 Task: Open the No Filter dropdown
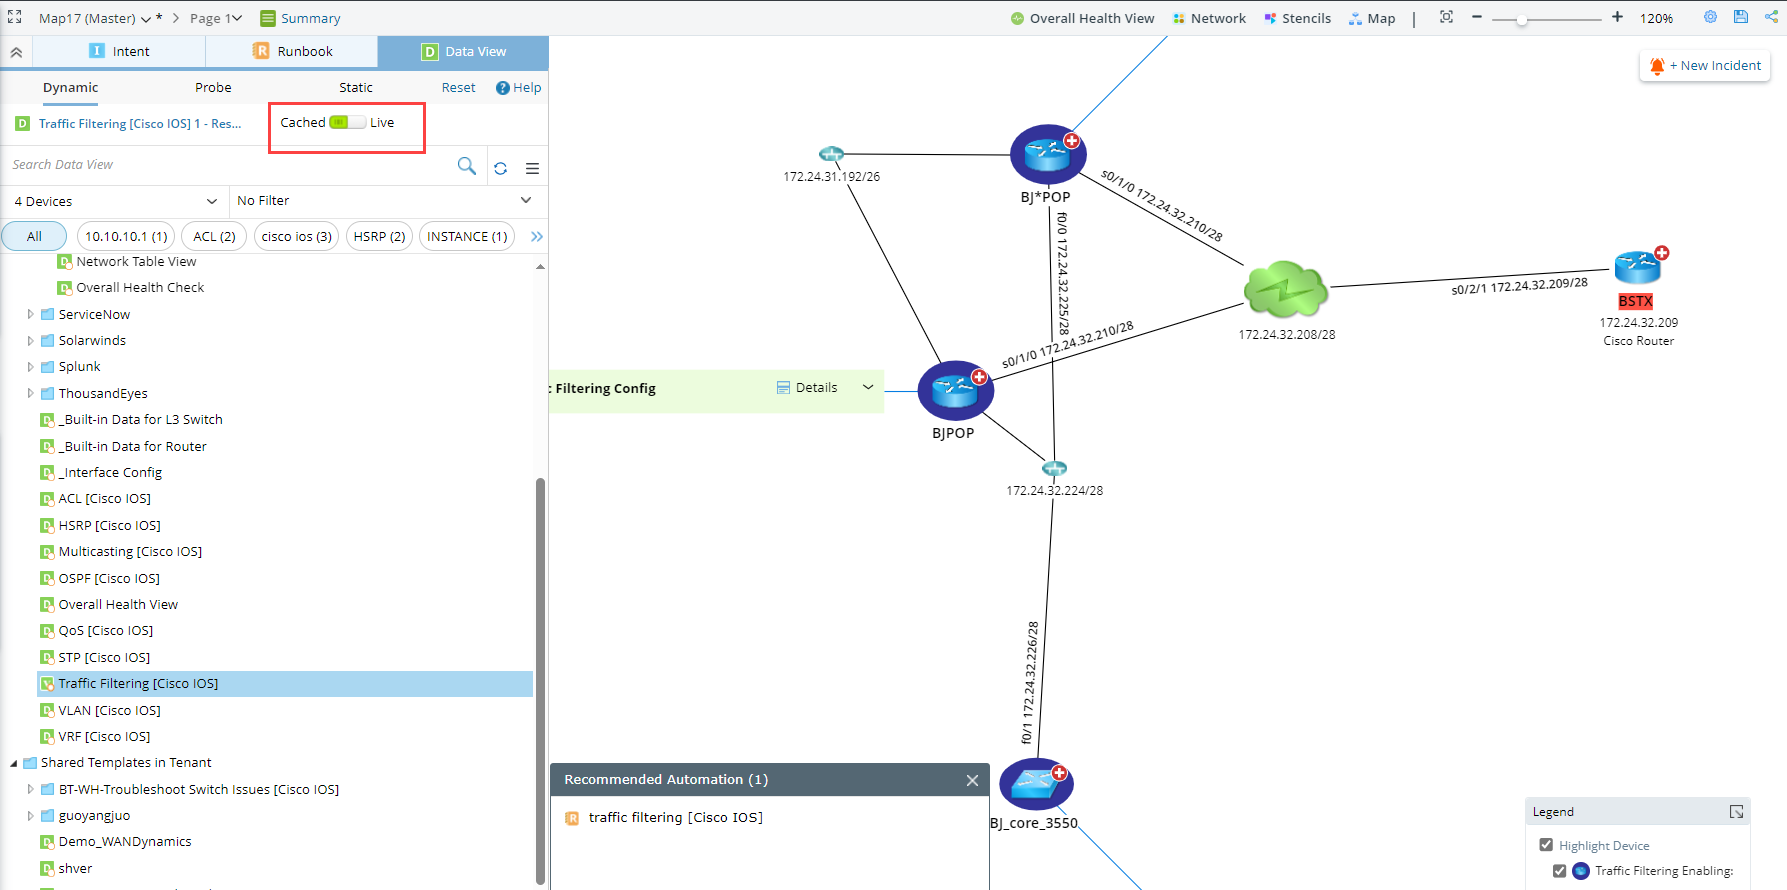pos(384,201)
